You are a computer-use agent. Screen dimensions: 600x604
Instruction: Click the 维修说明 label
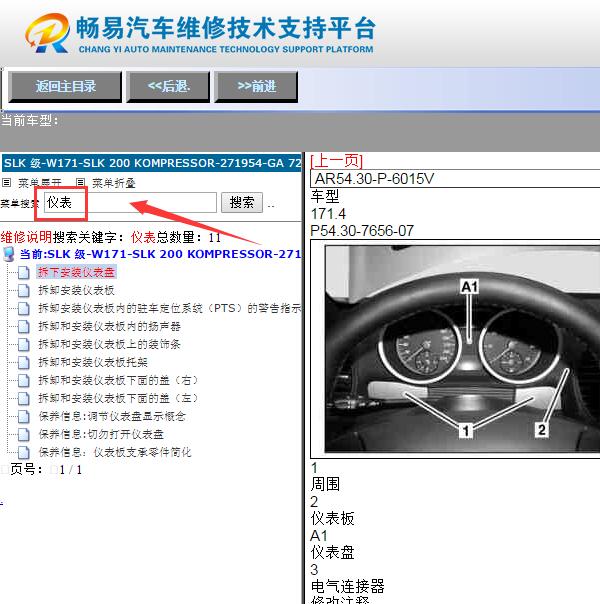click(x=26, y=237)
